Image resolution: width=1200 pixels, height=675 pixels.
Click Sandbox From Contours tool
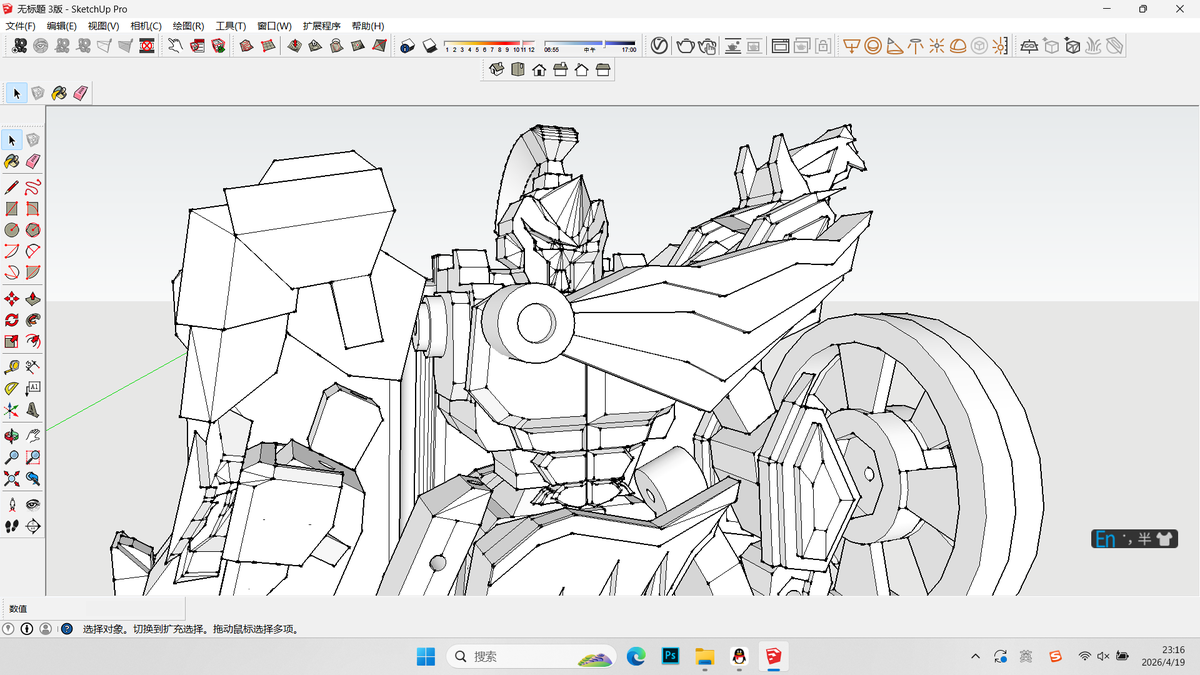pos(247,45)
